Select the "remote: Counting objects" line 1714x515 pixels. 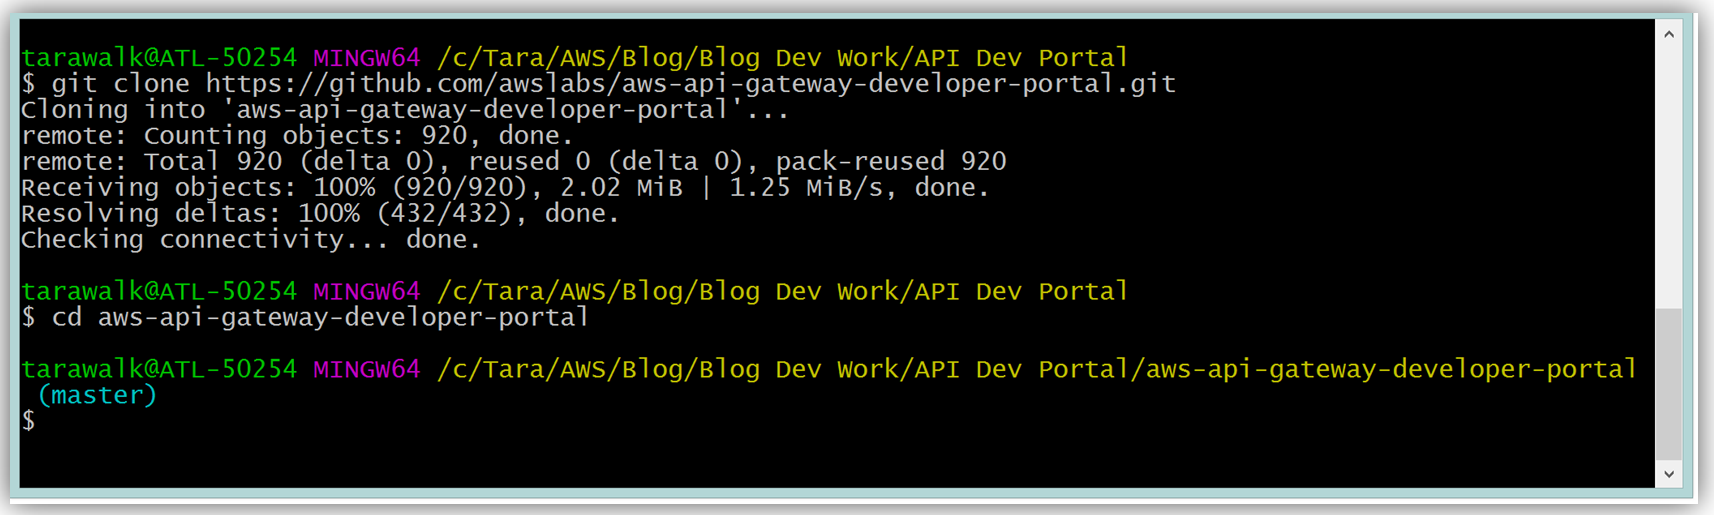(x=297, y=136)
